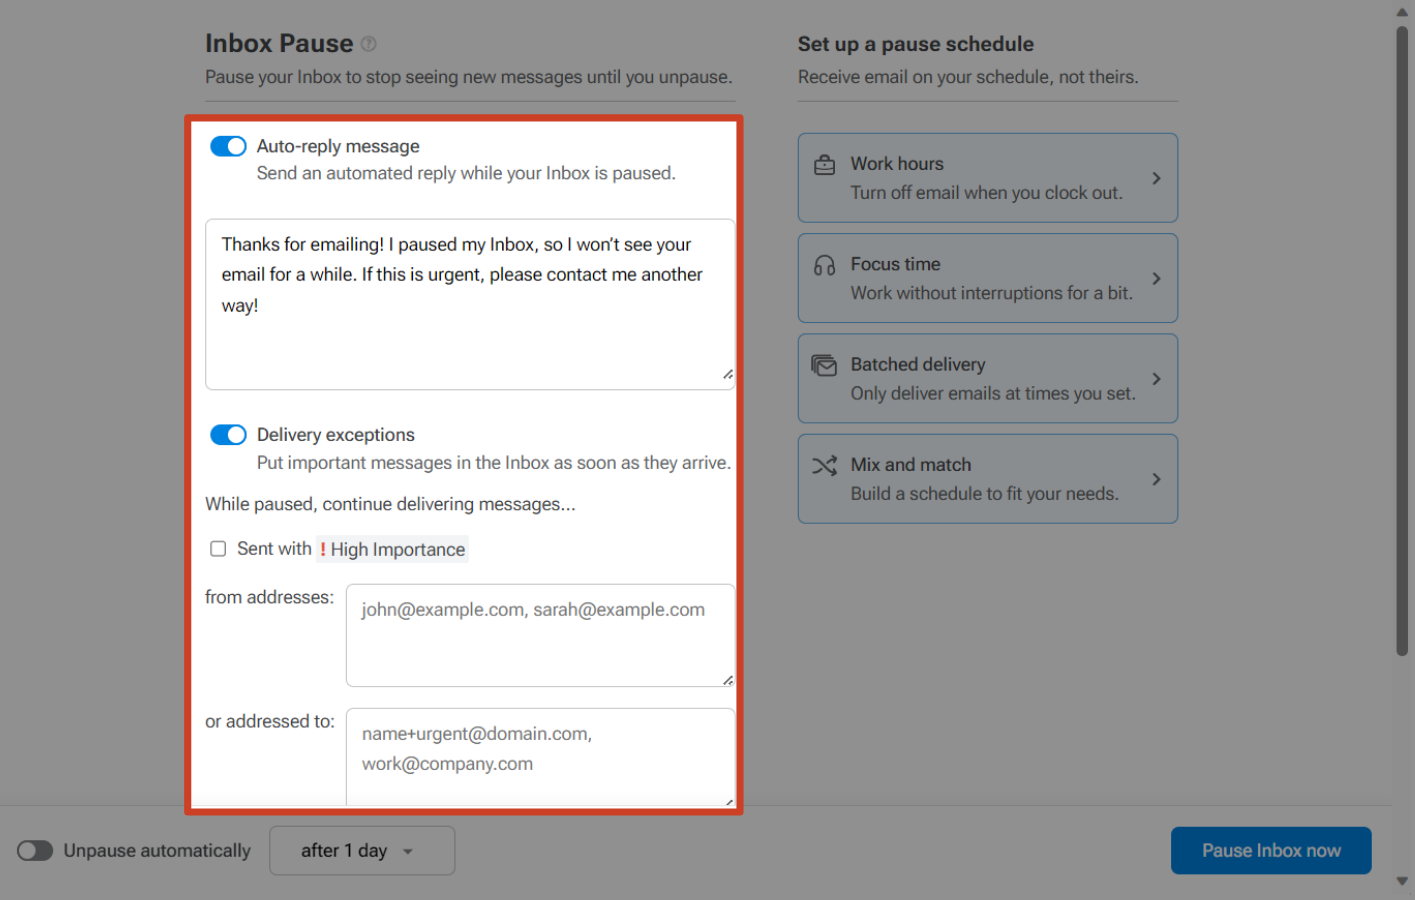1415x900 pixels.
Task: Click the scrollbar up arrow
Action: click(1402, 12)
